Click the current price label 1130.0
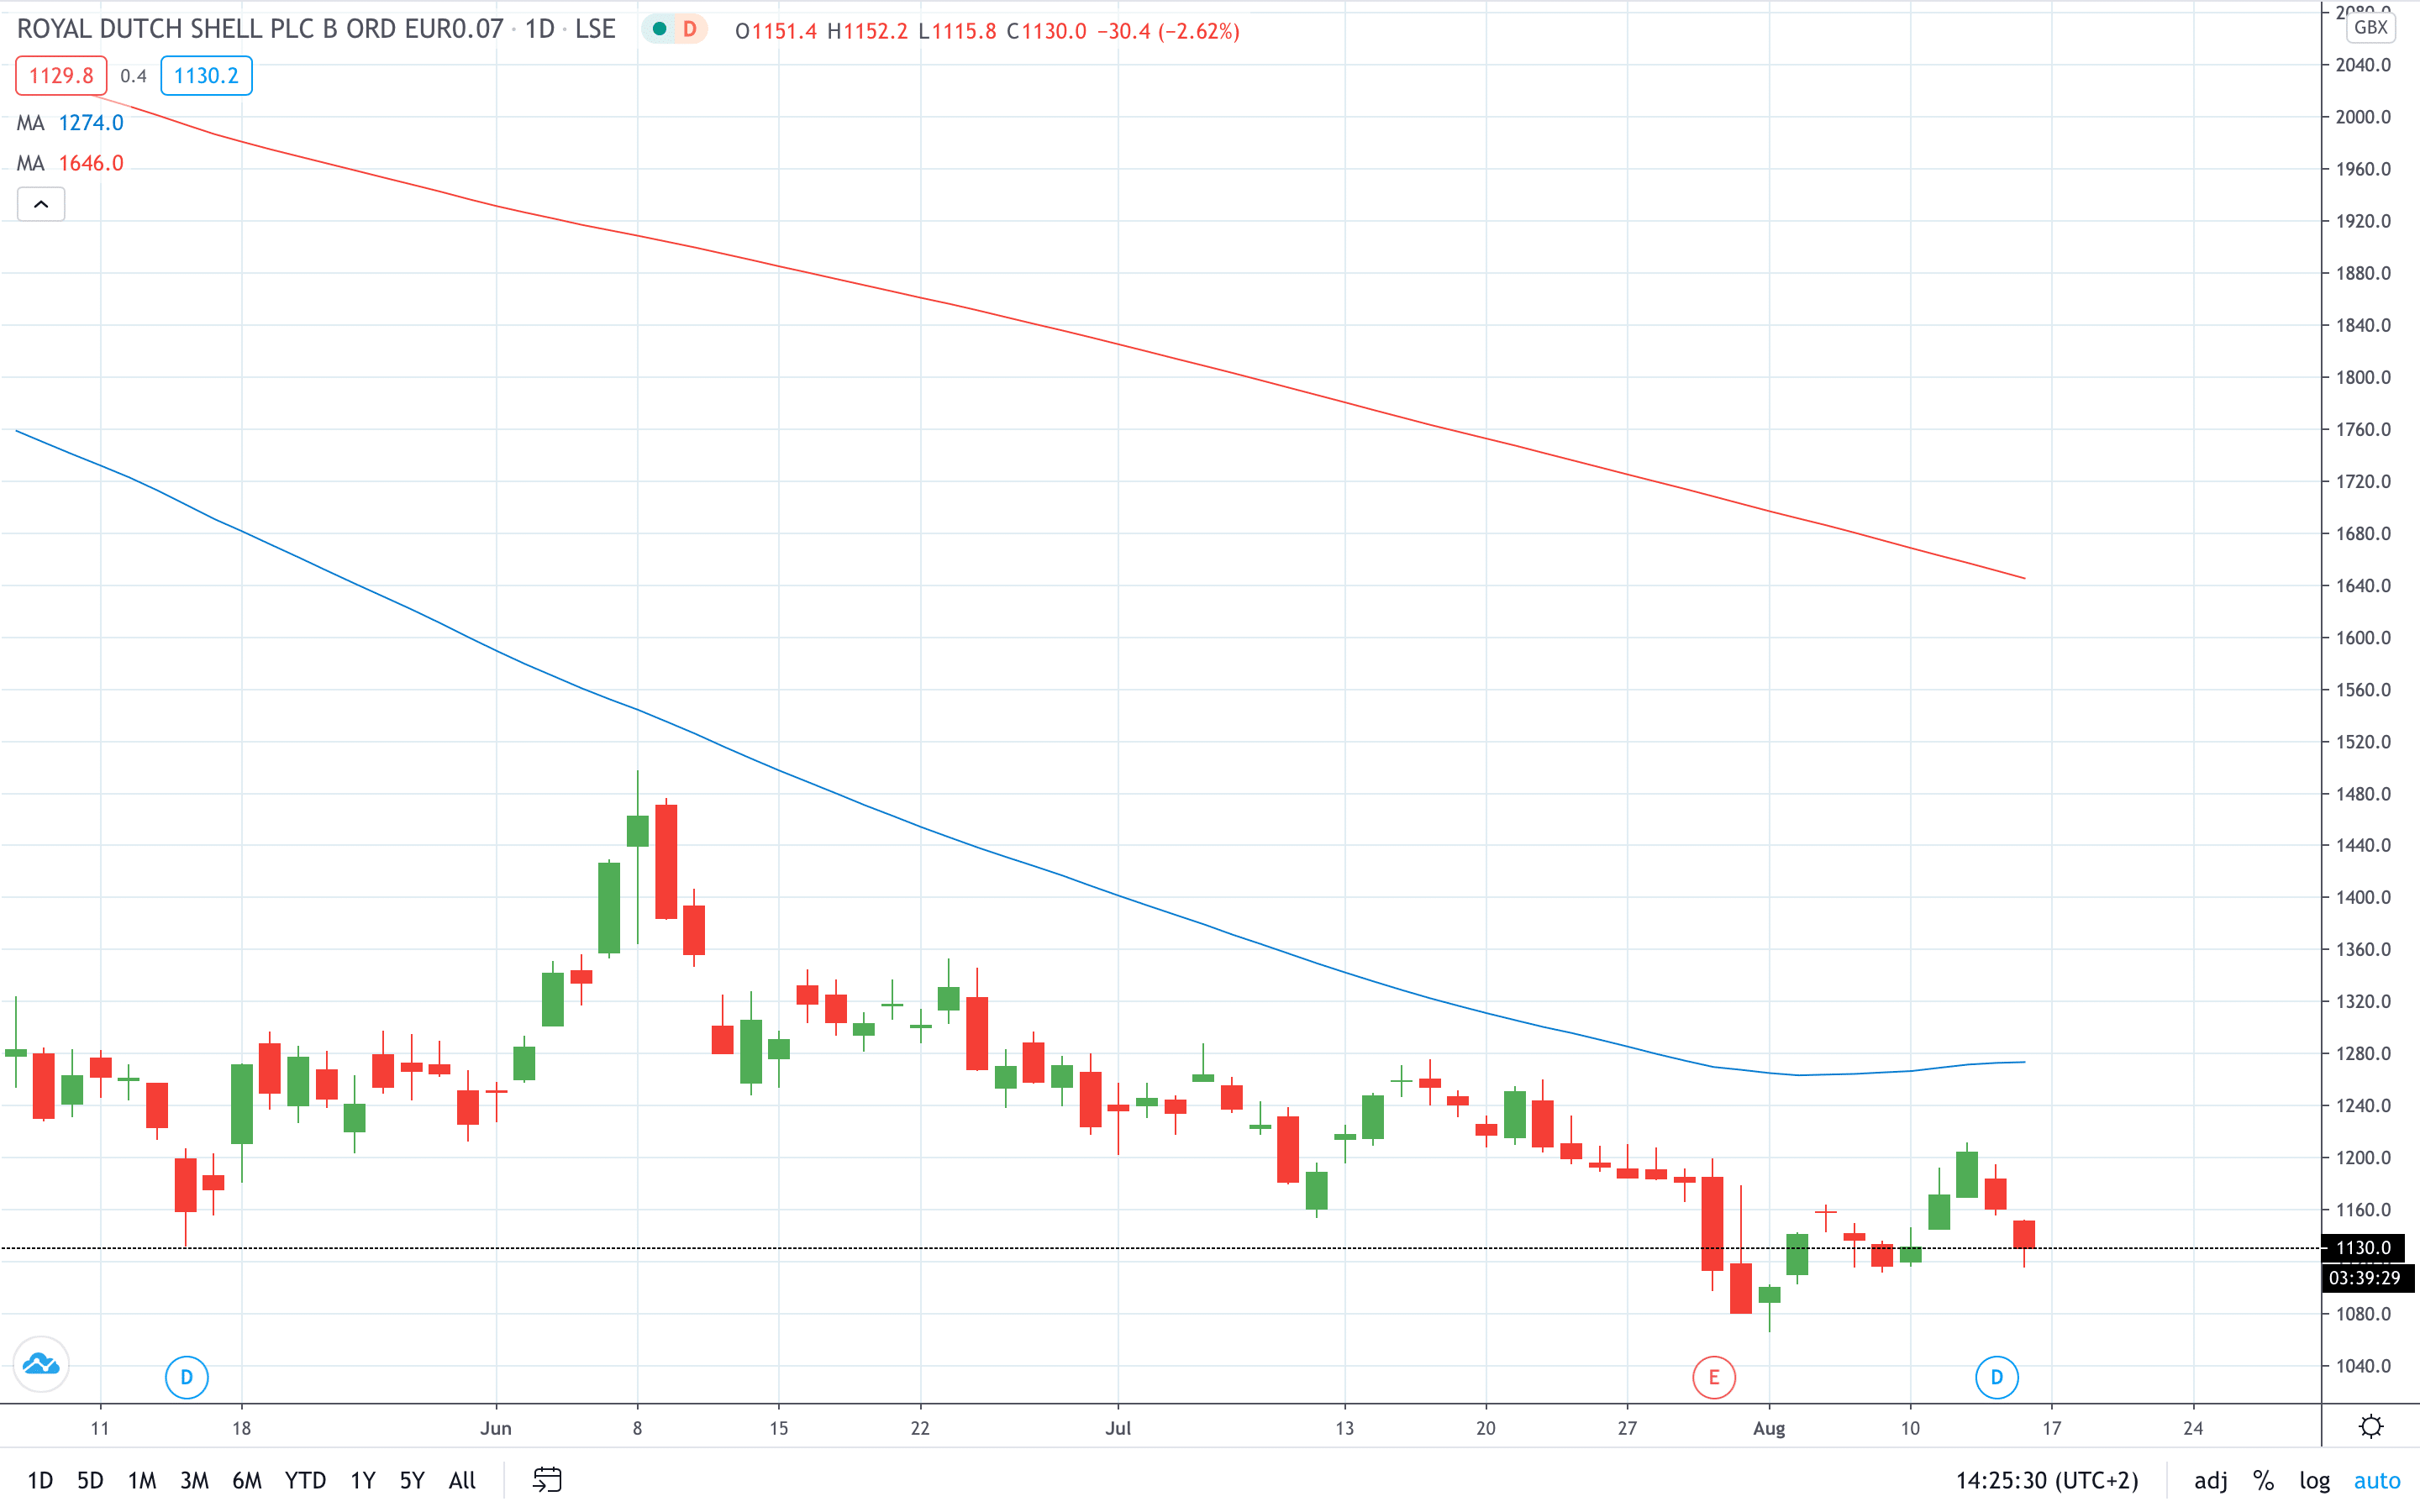The height and width of the screenshot is (1512, 2420). (x=2363, y=1247)
